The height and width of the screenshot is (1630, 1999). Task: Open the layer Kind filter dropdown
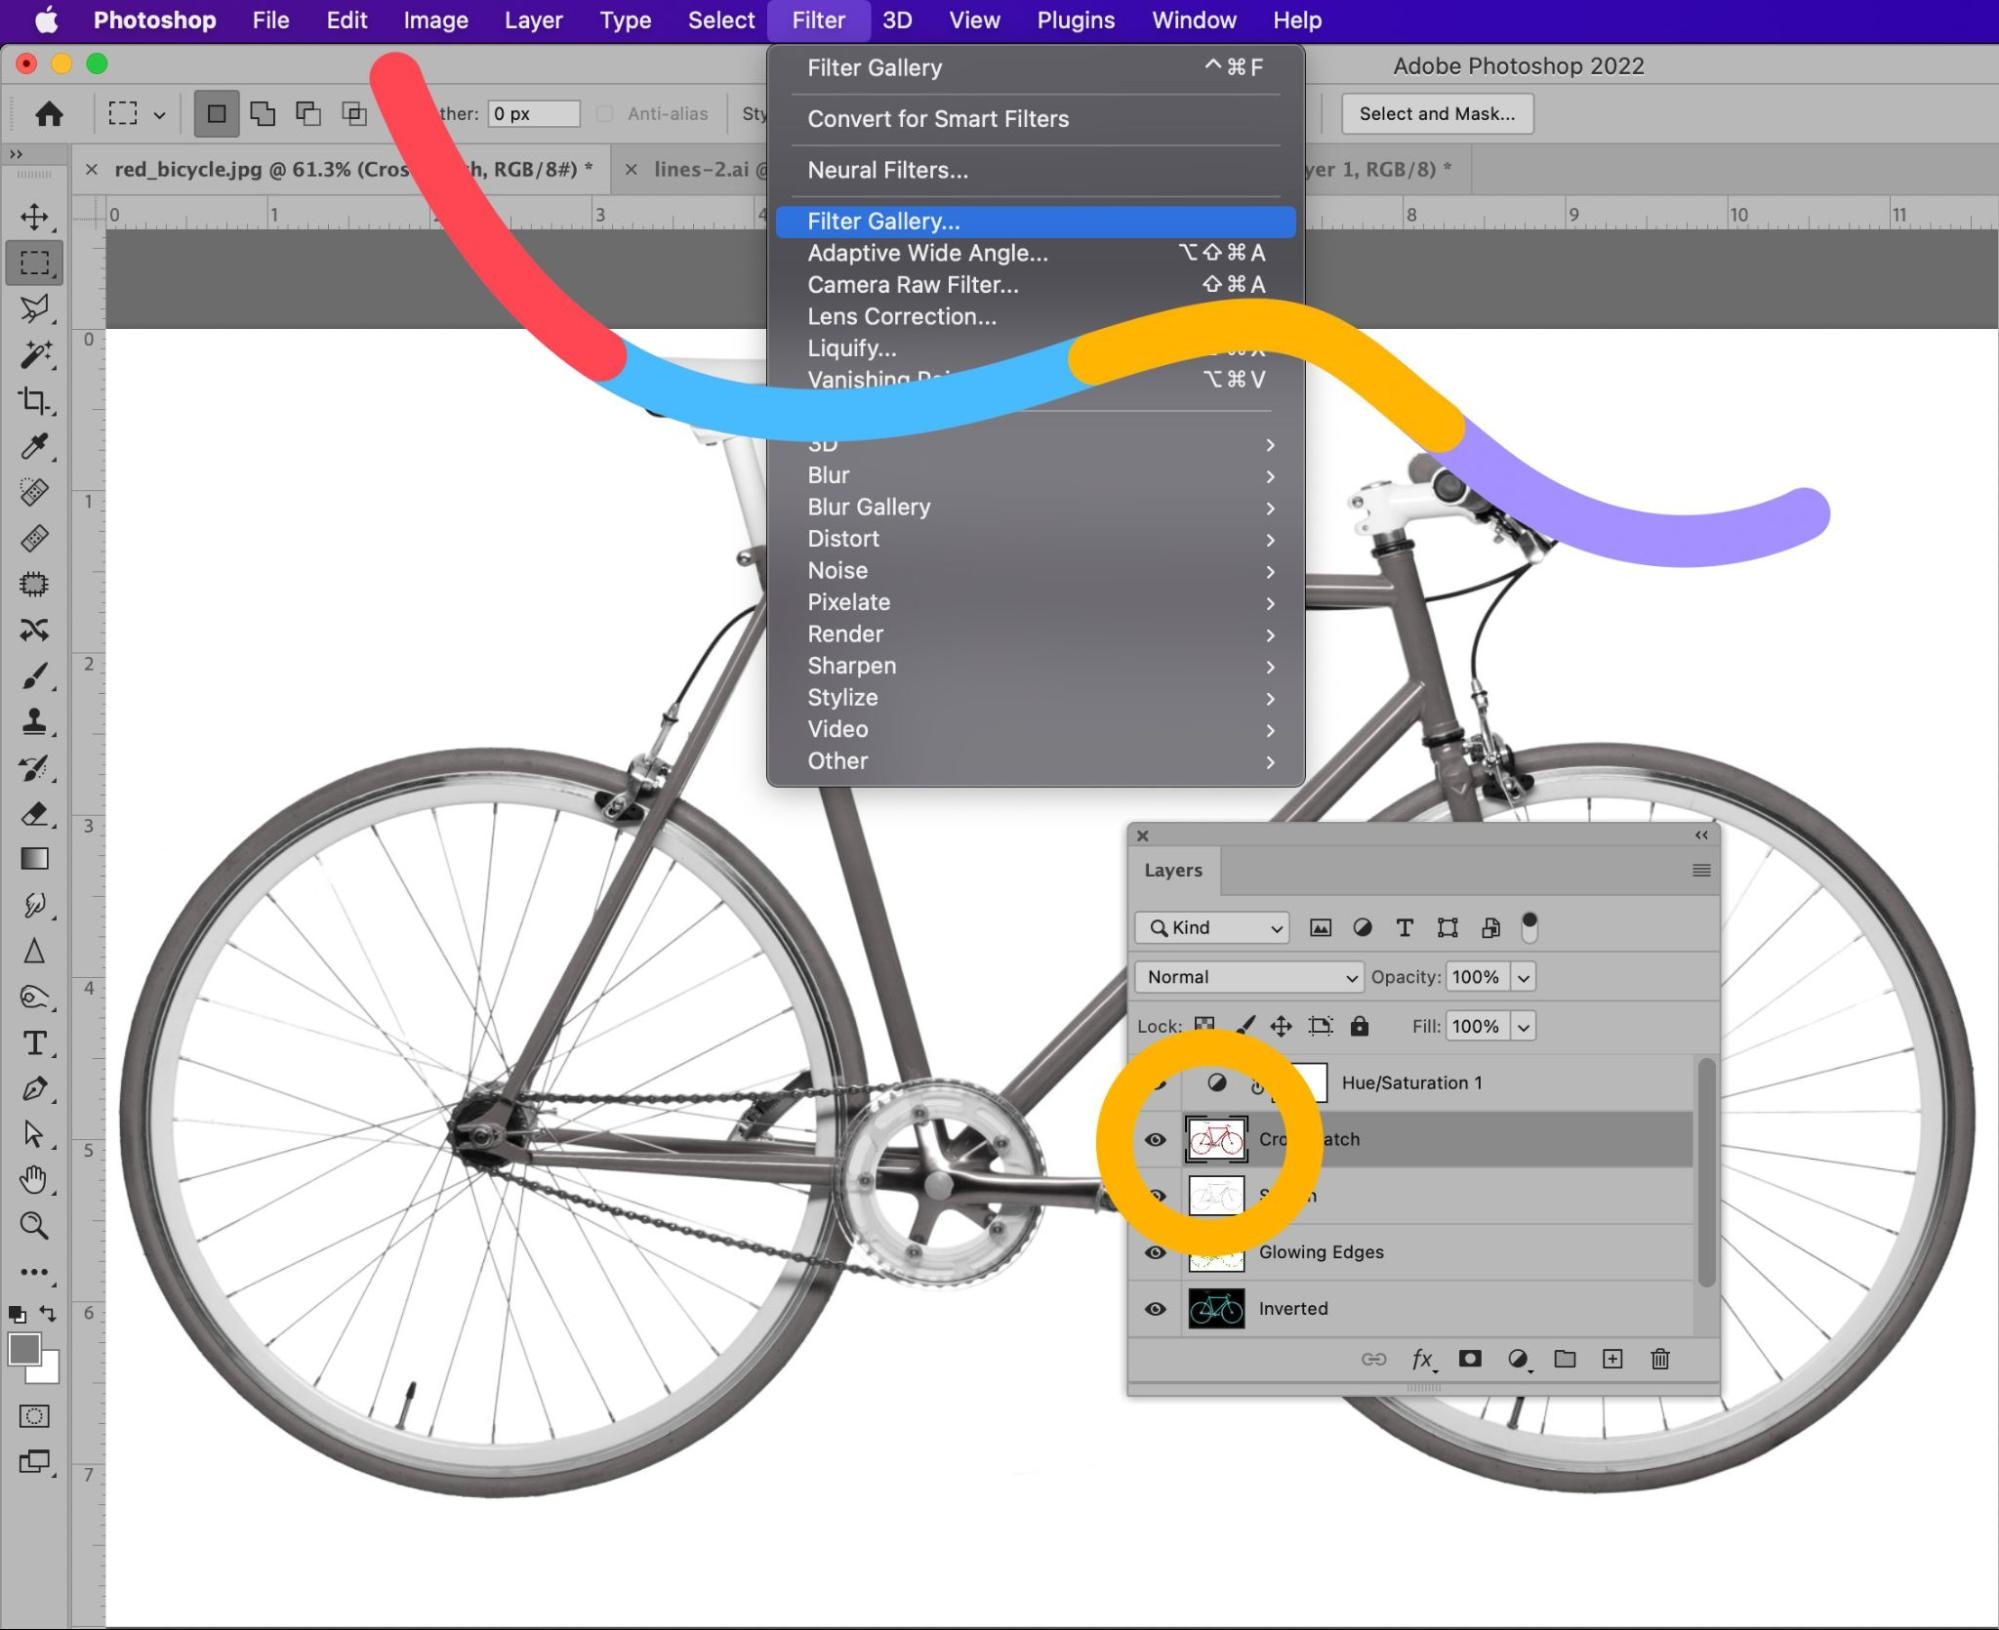1212,928
